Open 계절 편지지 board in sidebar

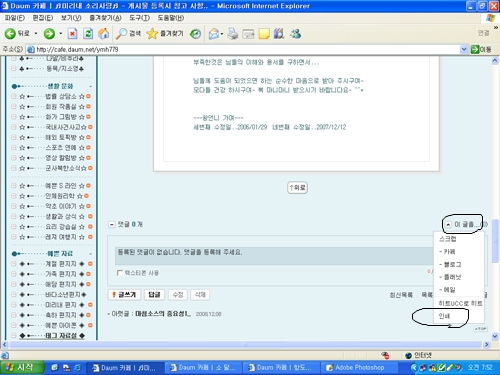point(61,264)
